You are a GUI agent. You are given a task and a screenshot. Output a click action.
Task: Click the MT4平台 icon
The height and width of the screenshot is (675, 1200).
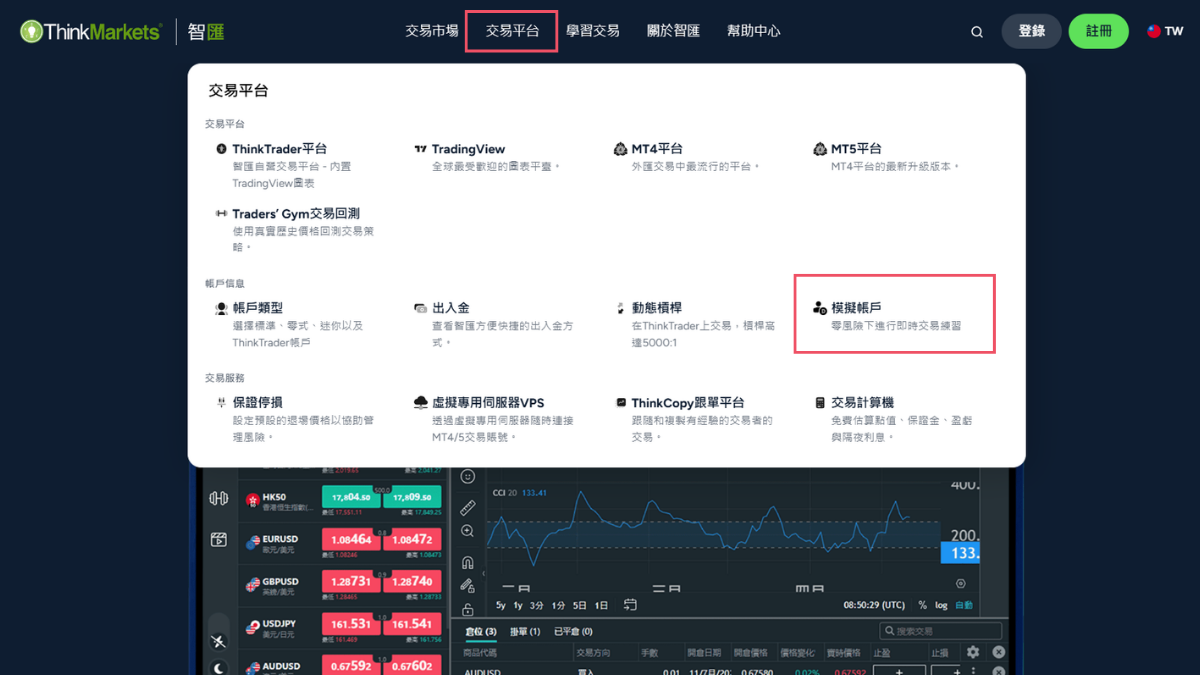pyautogui.click(x=620, y=149)
